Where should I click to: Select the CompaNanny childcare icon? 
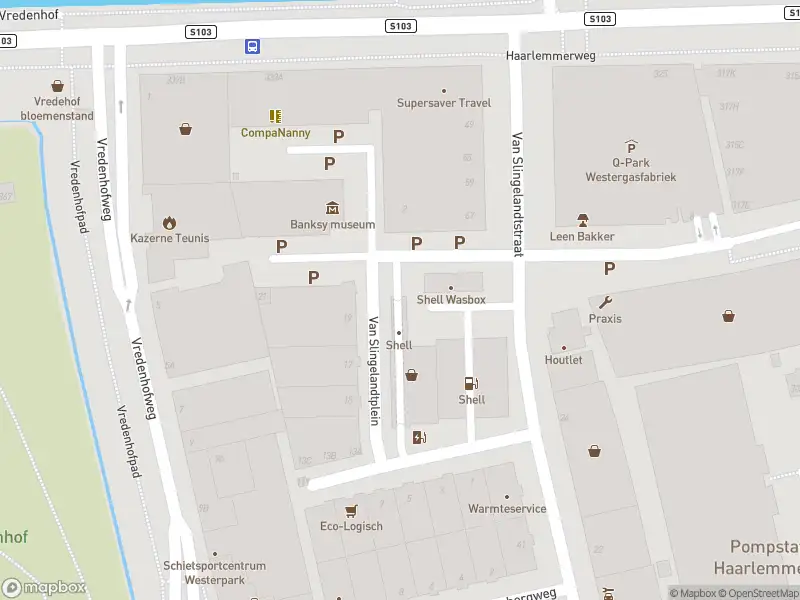coord(275,117)
